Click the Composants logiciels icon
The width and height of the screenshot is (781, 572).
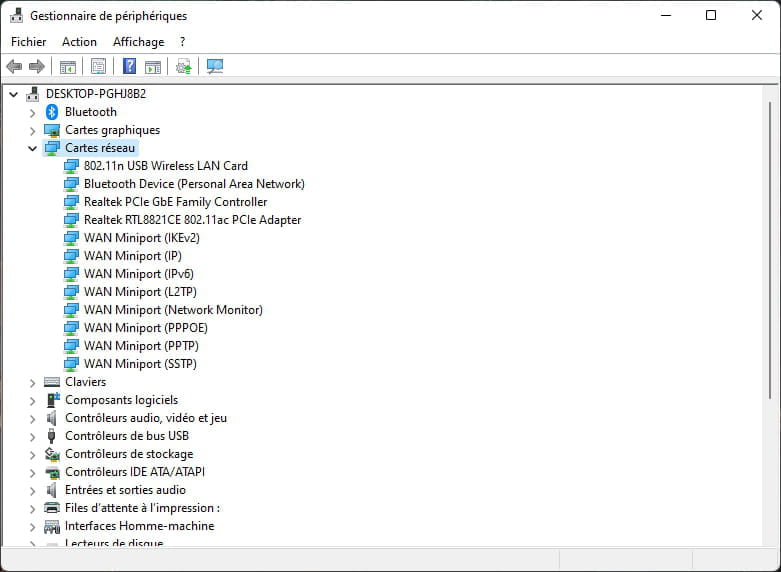(52, 400)
